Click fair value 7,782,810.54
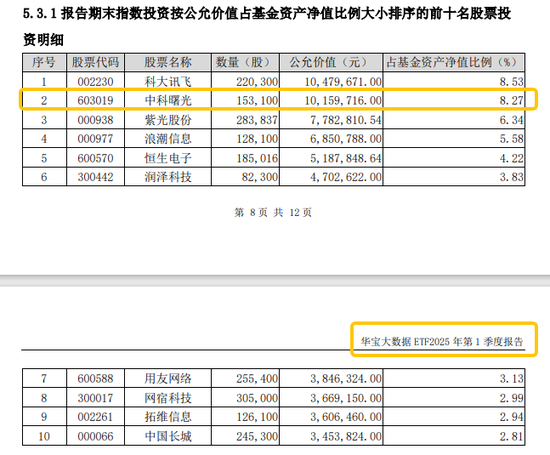Viewport: 550px width, 455px height. click(346, 120)
